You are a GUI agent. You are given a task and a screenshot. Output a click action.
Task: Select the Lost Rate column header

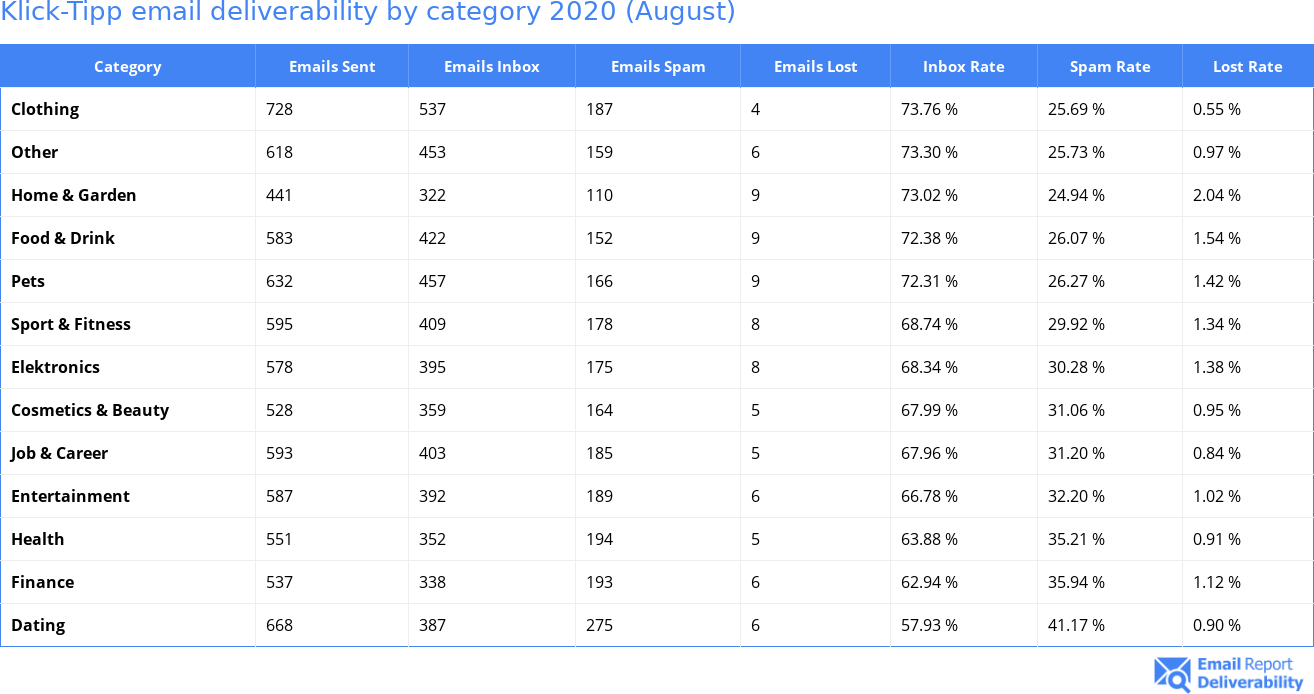click(x=1247, y=67)
